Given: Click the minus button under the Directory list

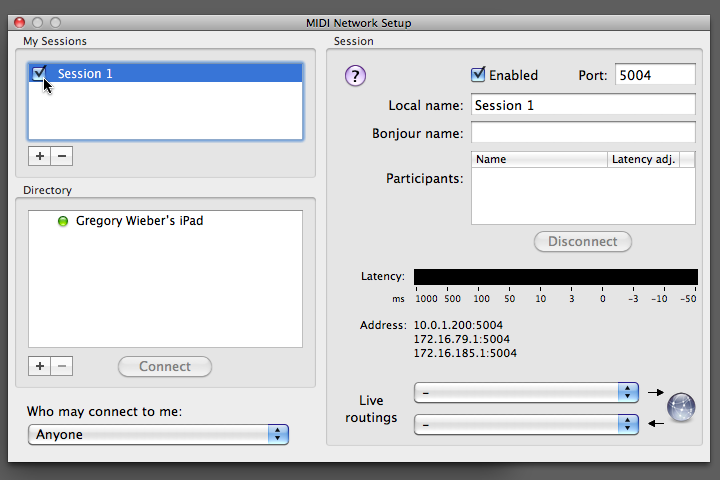Looking at the screenshot, I should coord(61,366).
